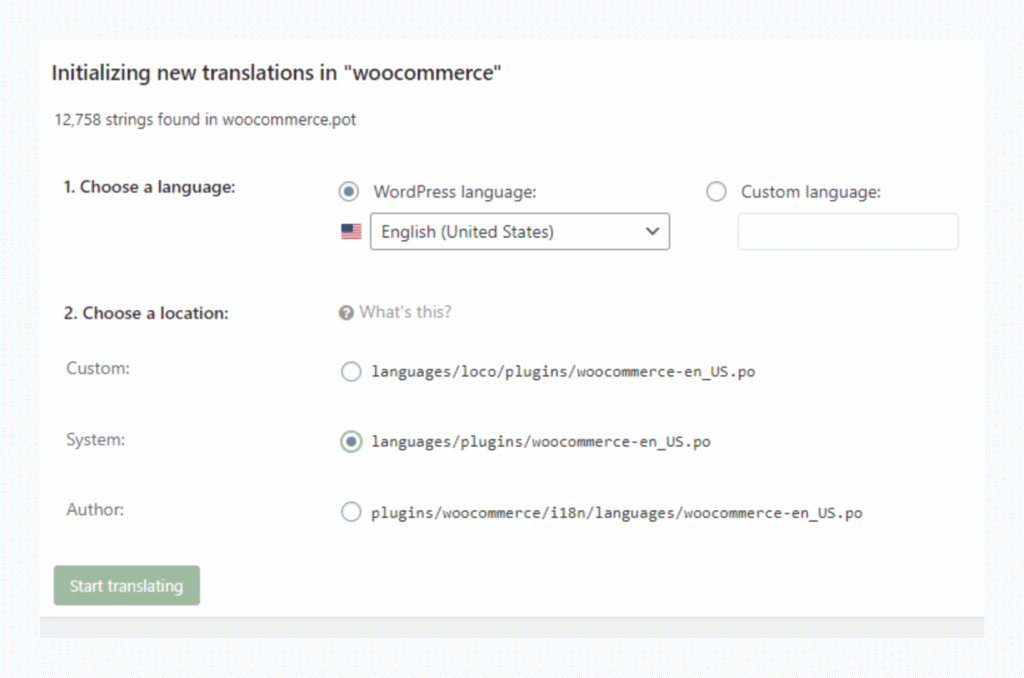Open the English (United States) language dropdown
The image size is (1024, 678).
pyautogui.click(x=520, y=231)
